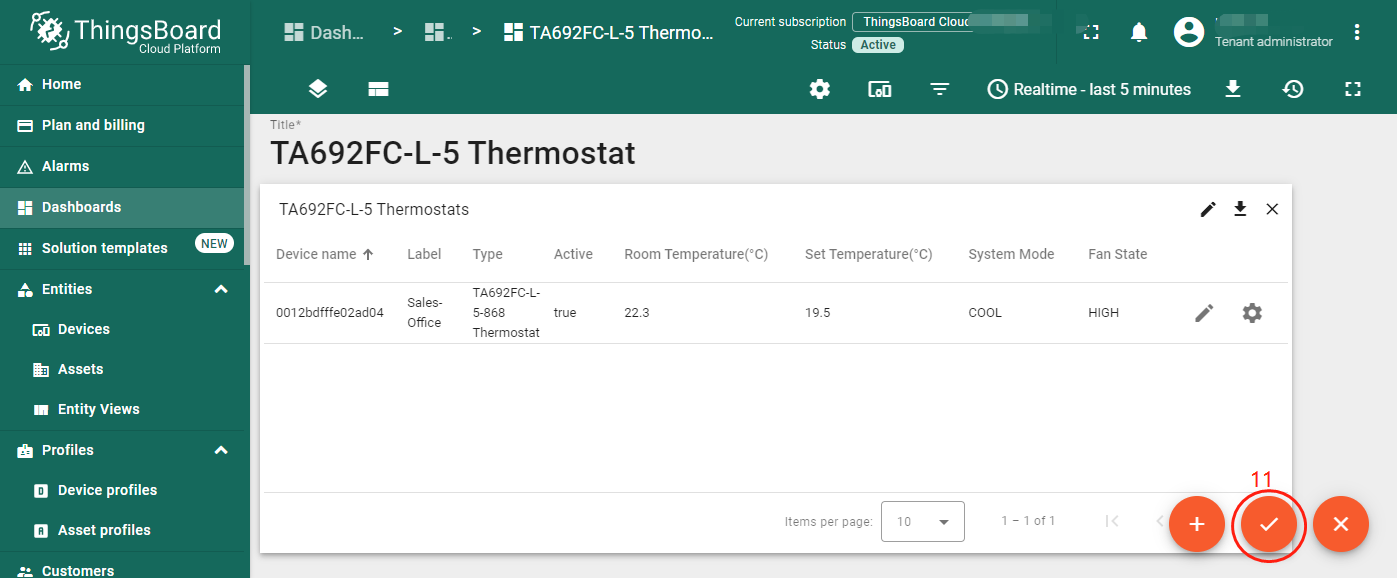1397x578 pixels.
Task: Open entity aliases icon
Action: (x=880, y=89)
